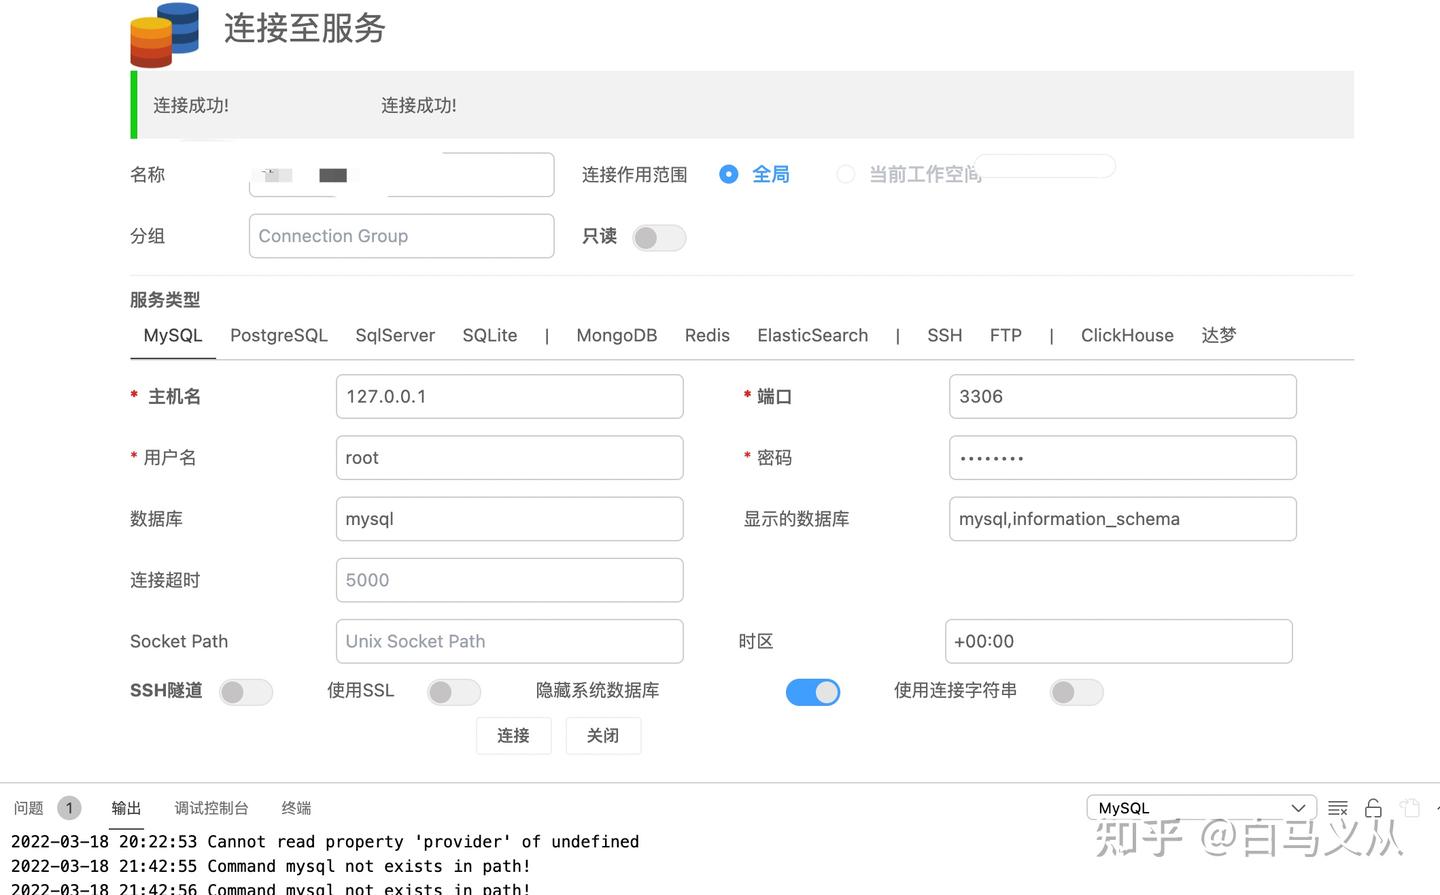This screenshot has width=1440, height=895.
Task: Switch to the 输出 output panel tab
Action: 126,808
